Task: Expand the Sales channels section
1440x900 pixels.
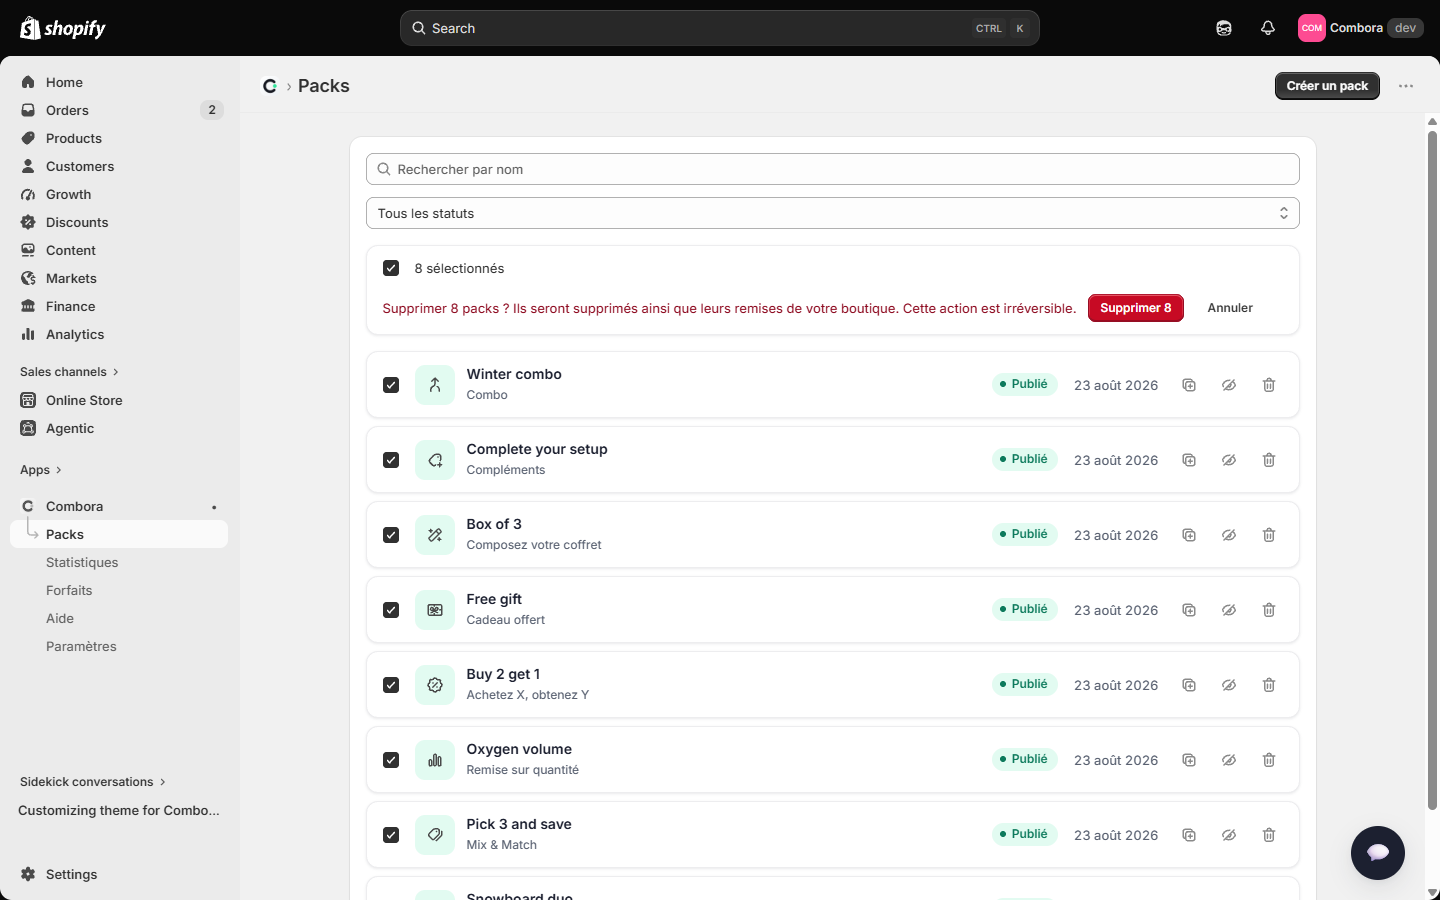Action: coord(69,372)
